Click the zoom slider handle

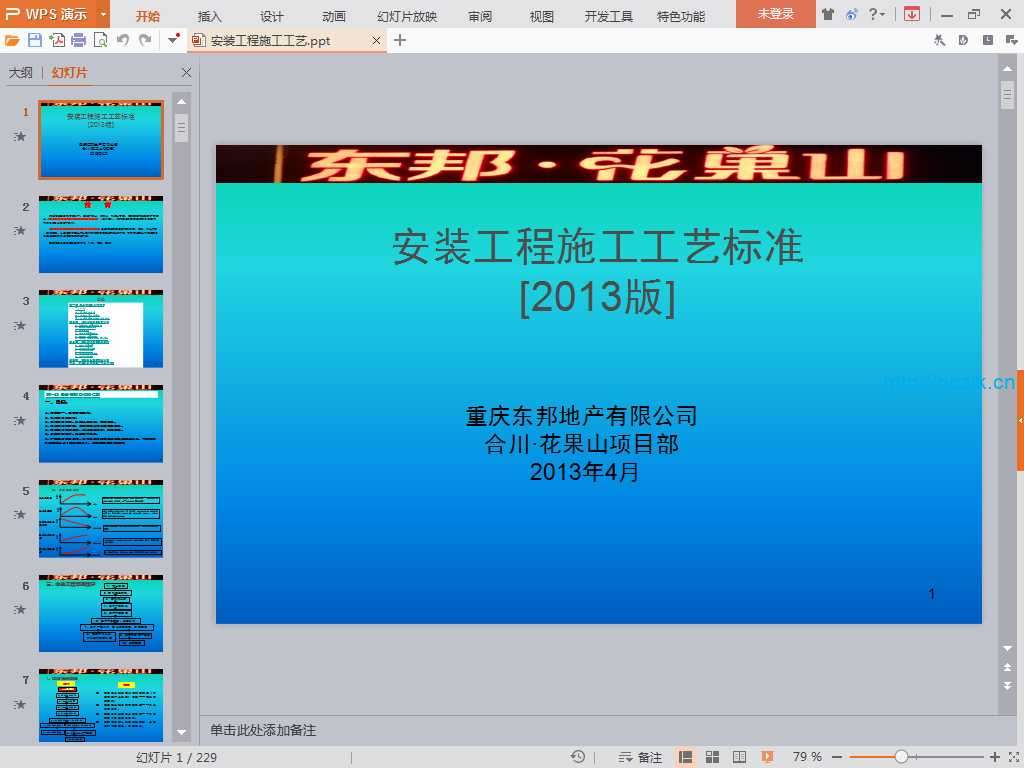[901, 757]
